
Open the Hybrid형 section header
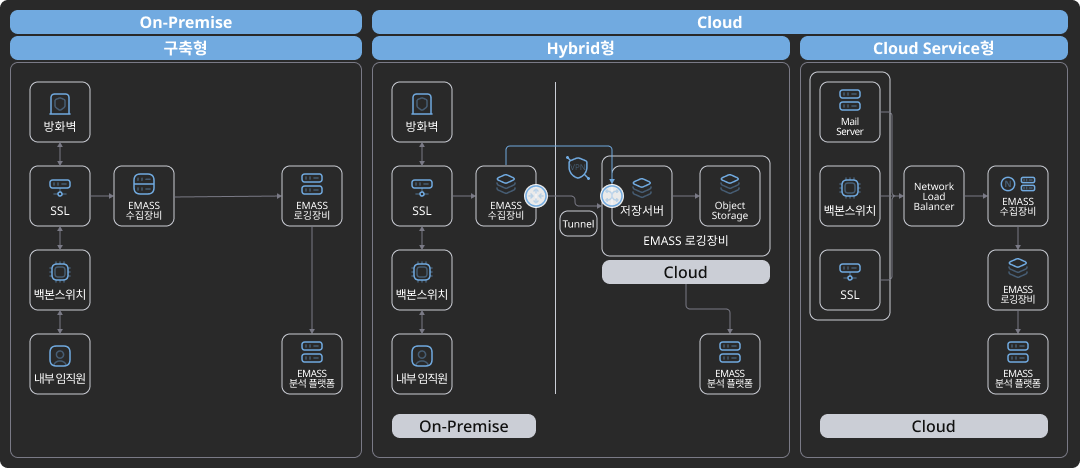[x=580, y=48]
